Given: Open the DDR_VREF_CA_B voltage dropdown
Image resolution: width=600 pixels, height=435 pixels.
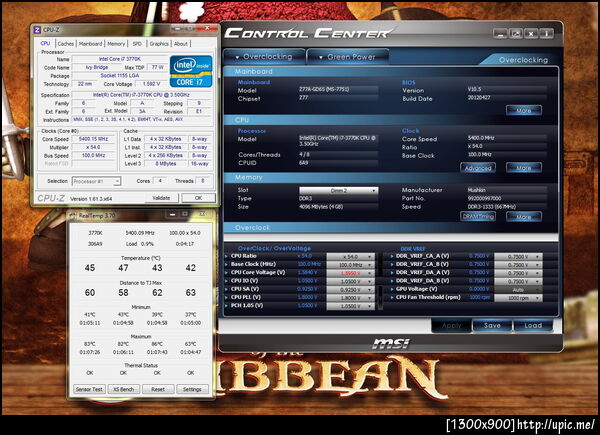Looking at the screenshot, I should [x=518, y=265].
